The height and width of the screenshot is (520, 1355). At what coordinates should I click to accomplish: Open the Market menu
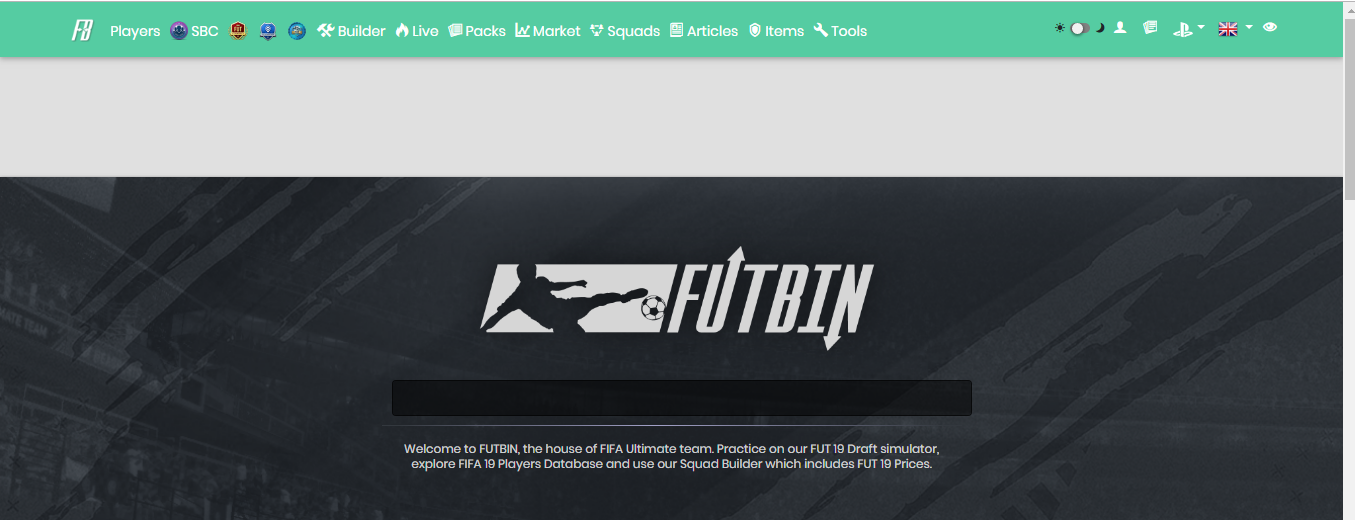(x=548, y=31)
